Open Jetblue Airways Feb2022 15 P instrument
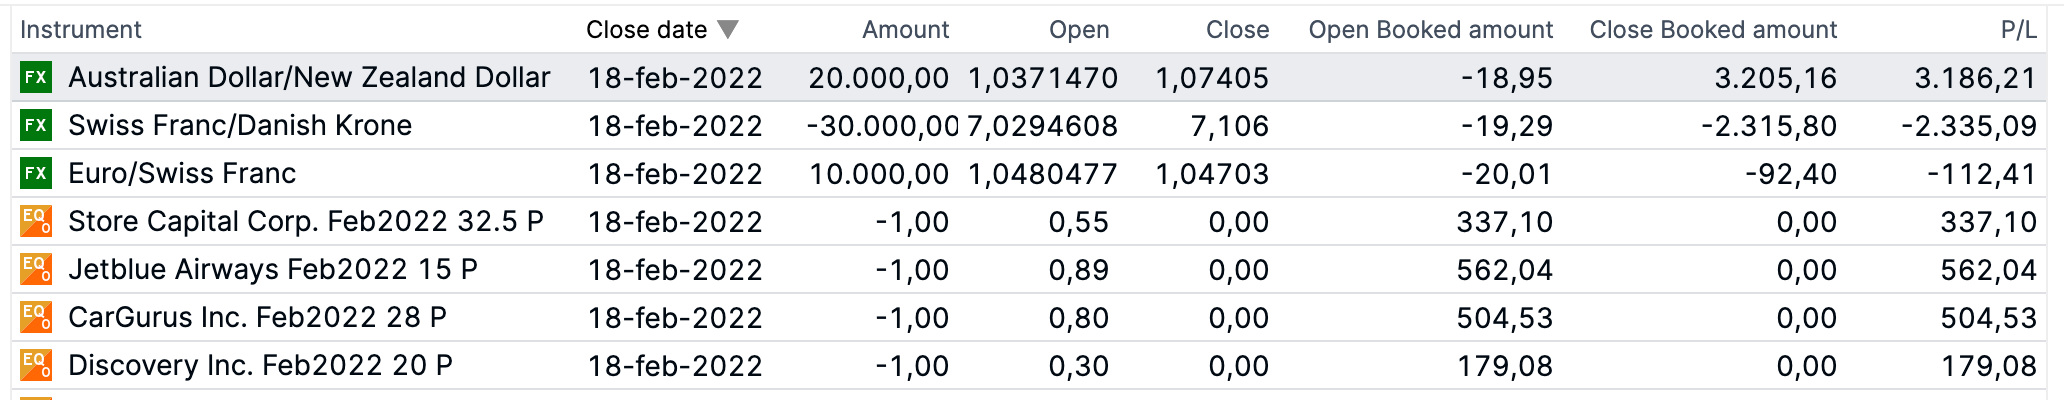The image size is (2064, 400). pos(273,269)
